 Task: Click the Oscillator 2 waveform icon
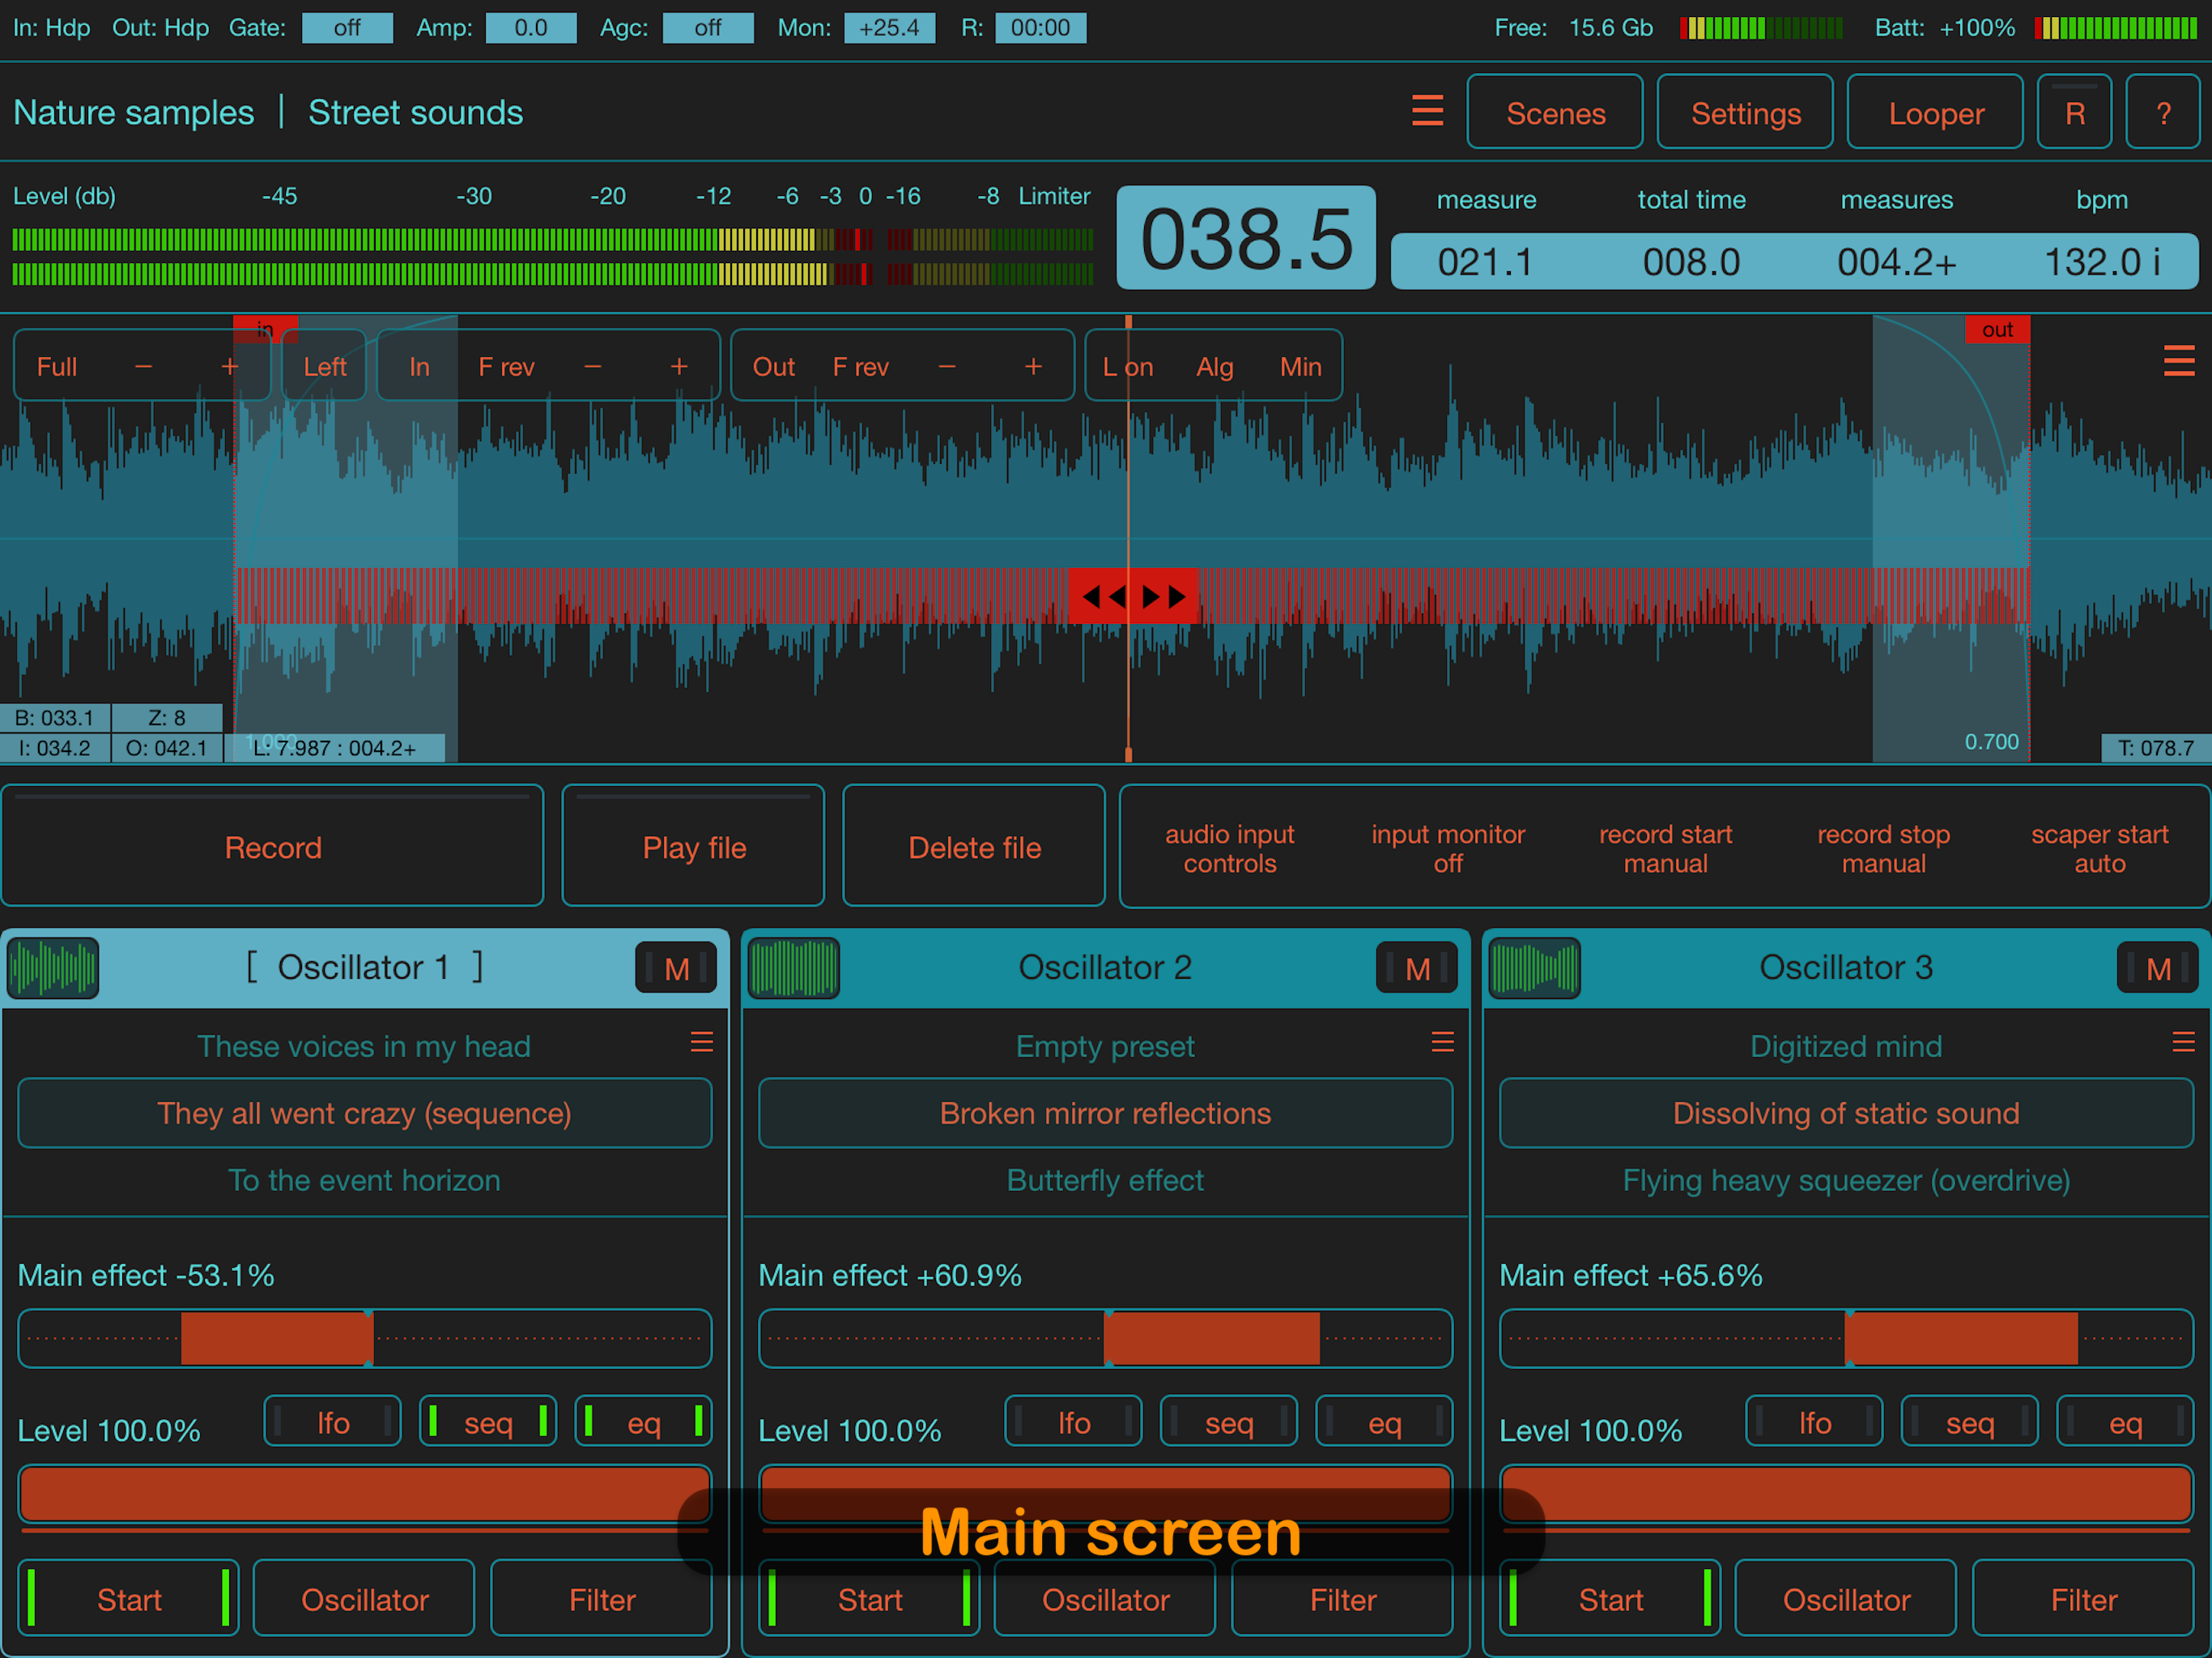(x=794, y=968)
